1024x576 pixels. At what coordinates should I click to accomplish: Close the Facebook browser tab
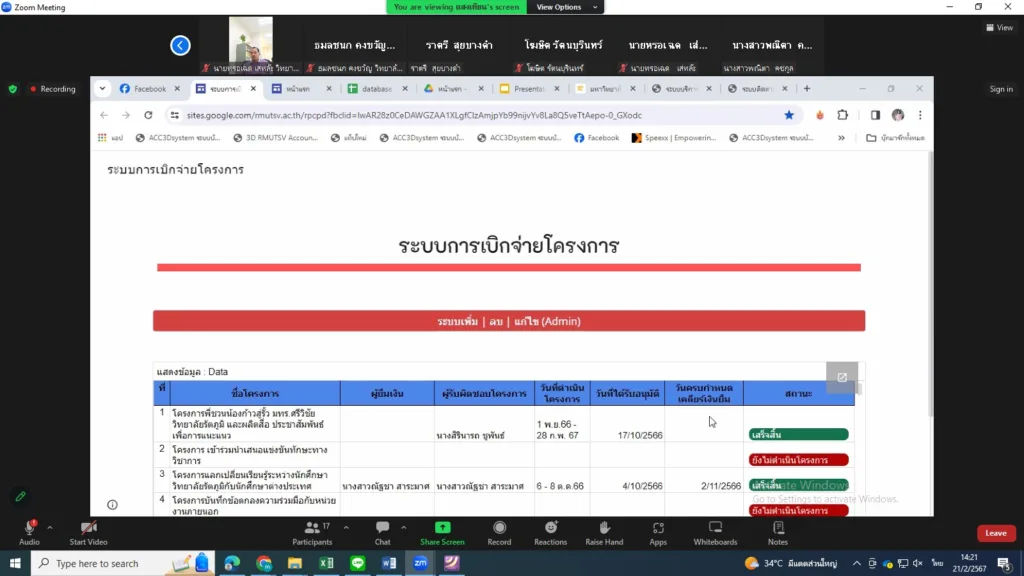coord(177,89)
